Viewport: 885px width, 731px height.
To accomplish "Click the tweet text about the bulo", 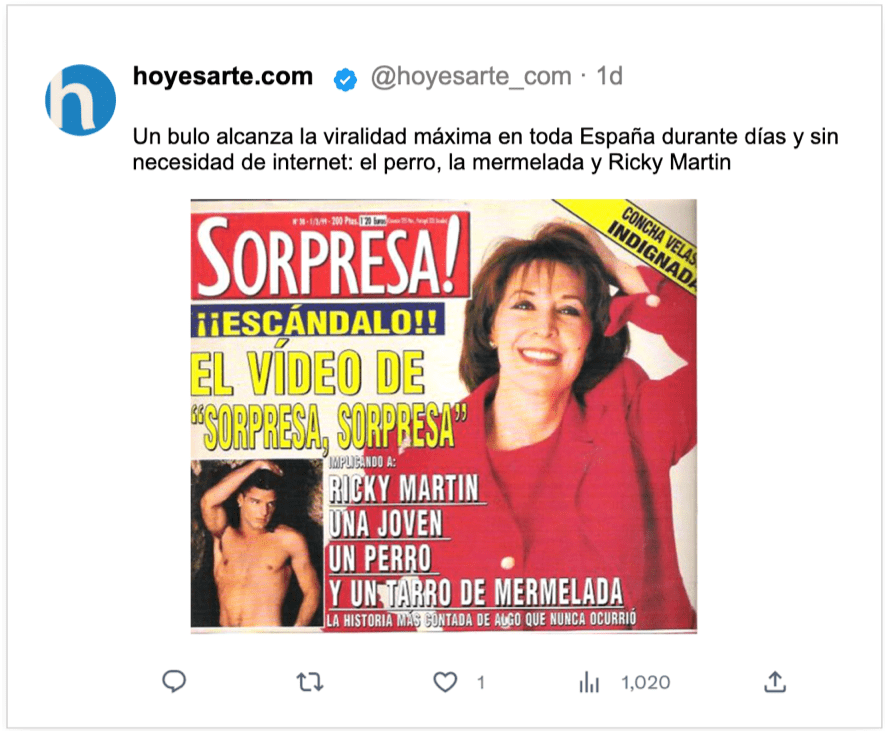I will tap(485, 149).
